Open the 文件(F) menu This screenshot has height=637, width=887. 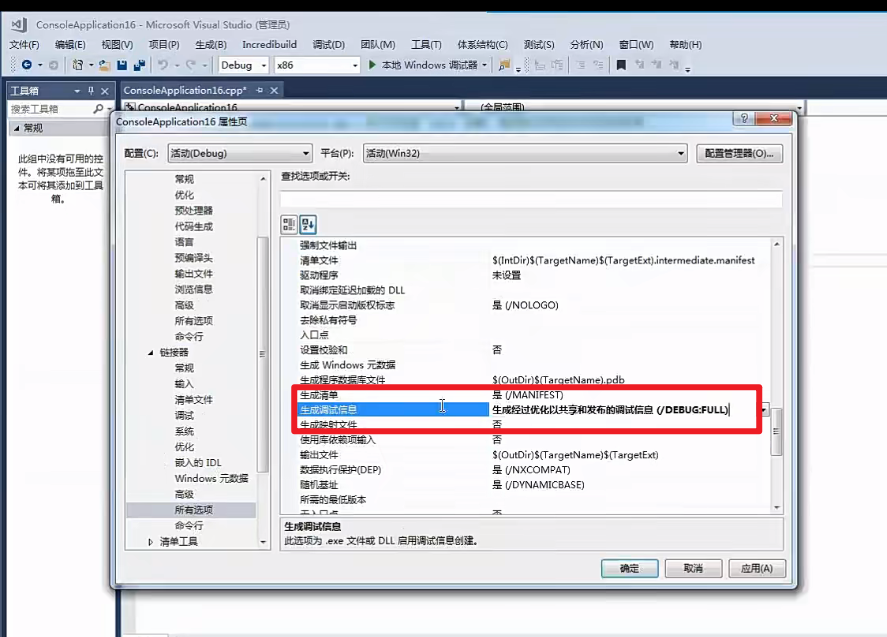coord(24,45)
